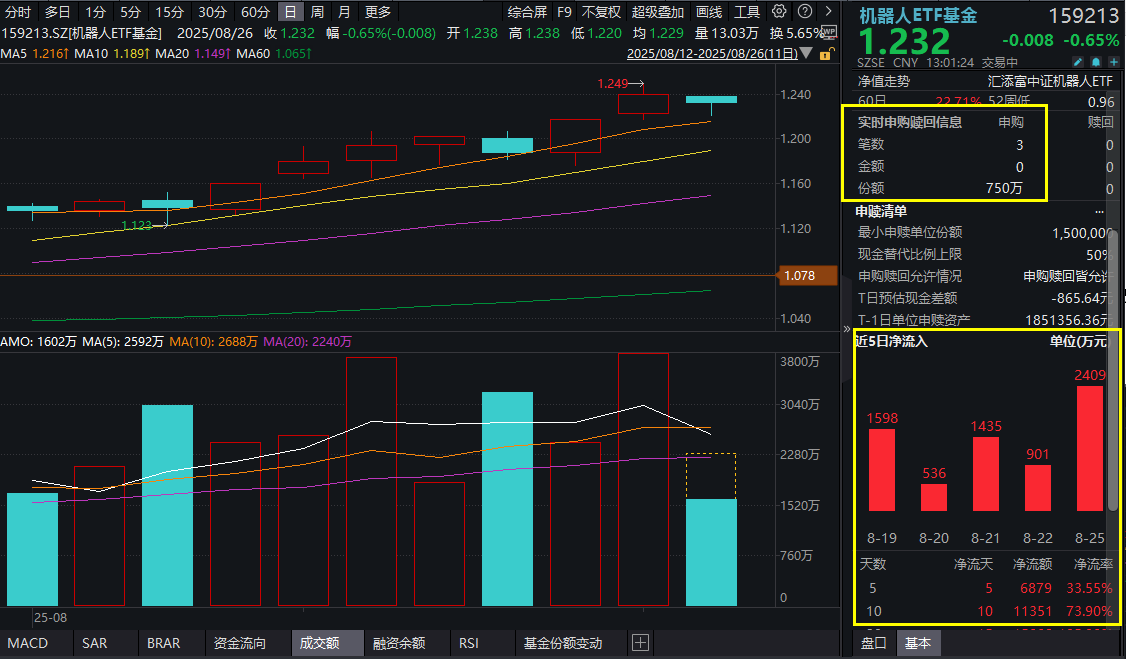Image resolution: width=1126 pixels, height=659 pixels.
Task: Click the bell alert icon in the quote panel
Action: 1096,62
